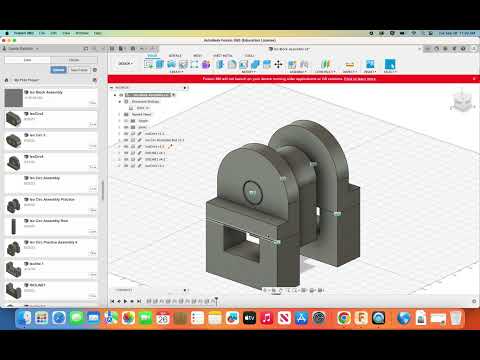Viewport: 480px width, 360px height.
Task: Click the New Folder button
Action: pyautogui.click(x=79, y=70)
